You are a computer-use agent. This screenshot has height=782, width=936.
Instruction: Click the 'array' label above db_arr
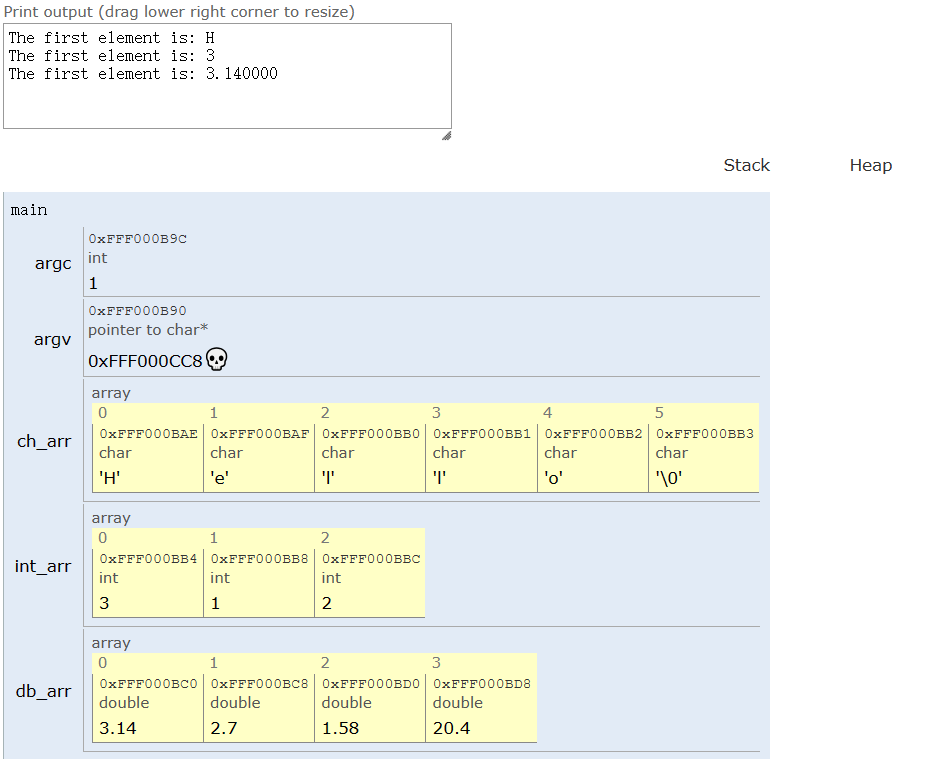pos(111,644)
